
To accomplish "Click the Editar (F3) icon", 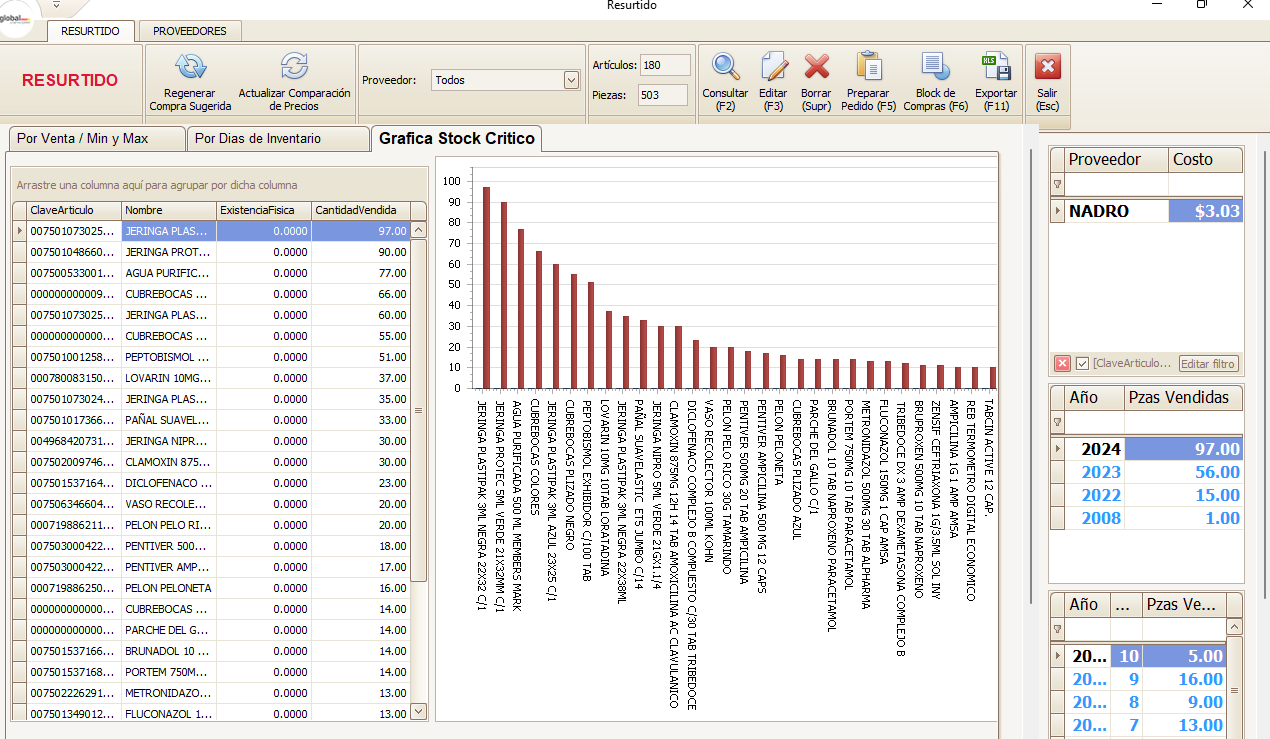I will (773, 67).
